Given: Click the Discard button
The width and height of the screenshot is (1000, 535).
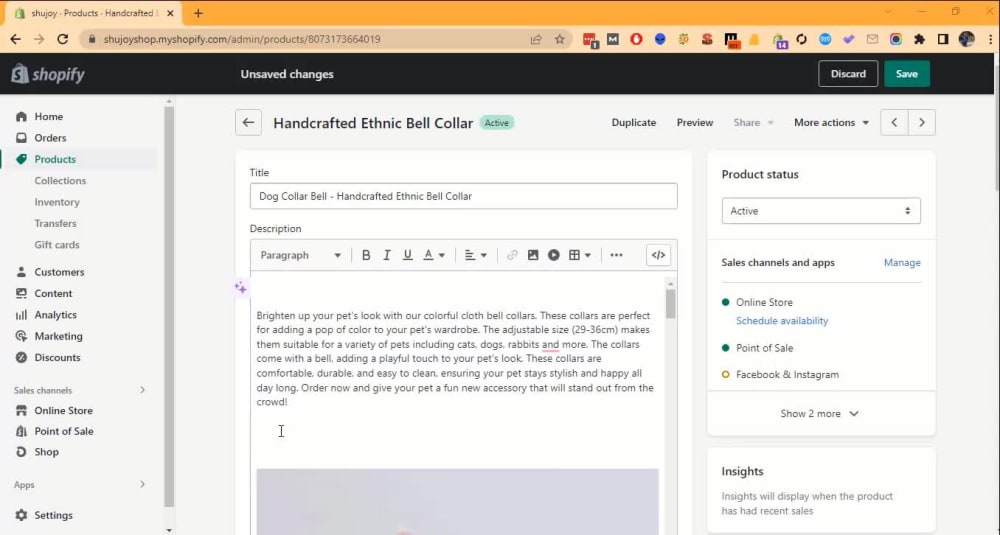Looking at the screenshot, I should point(848,74).
